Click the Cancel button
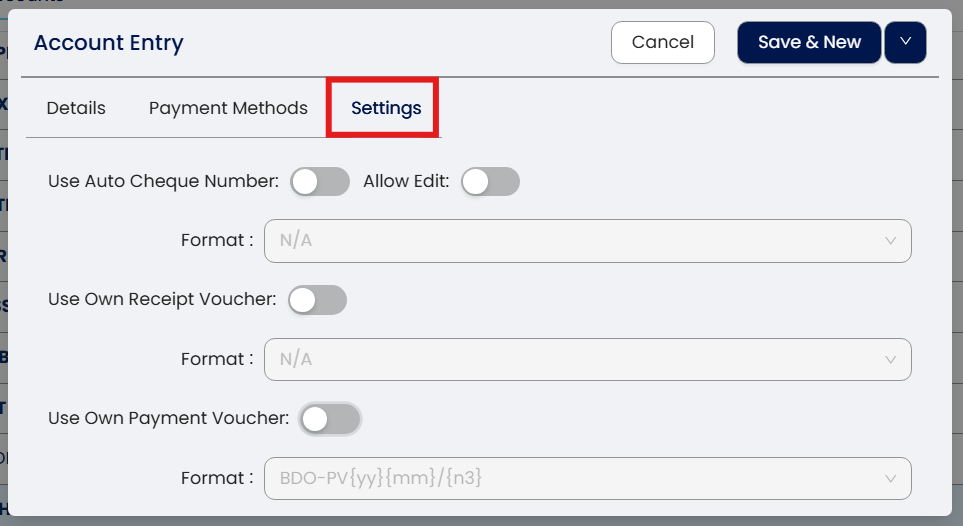963x526 pixels. point(662,42)
